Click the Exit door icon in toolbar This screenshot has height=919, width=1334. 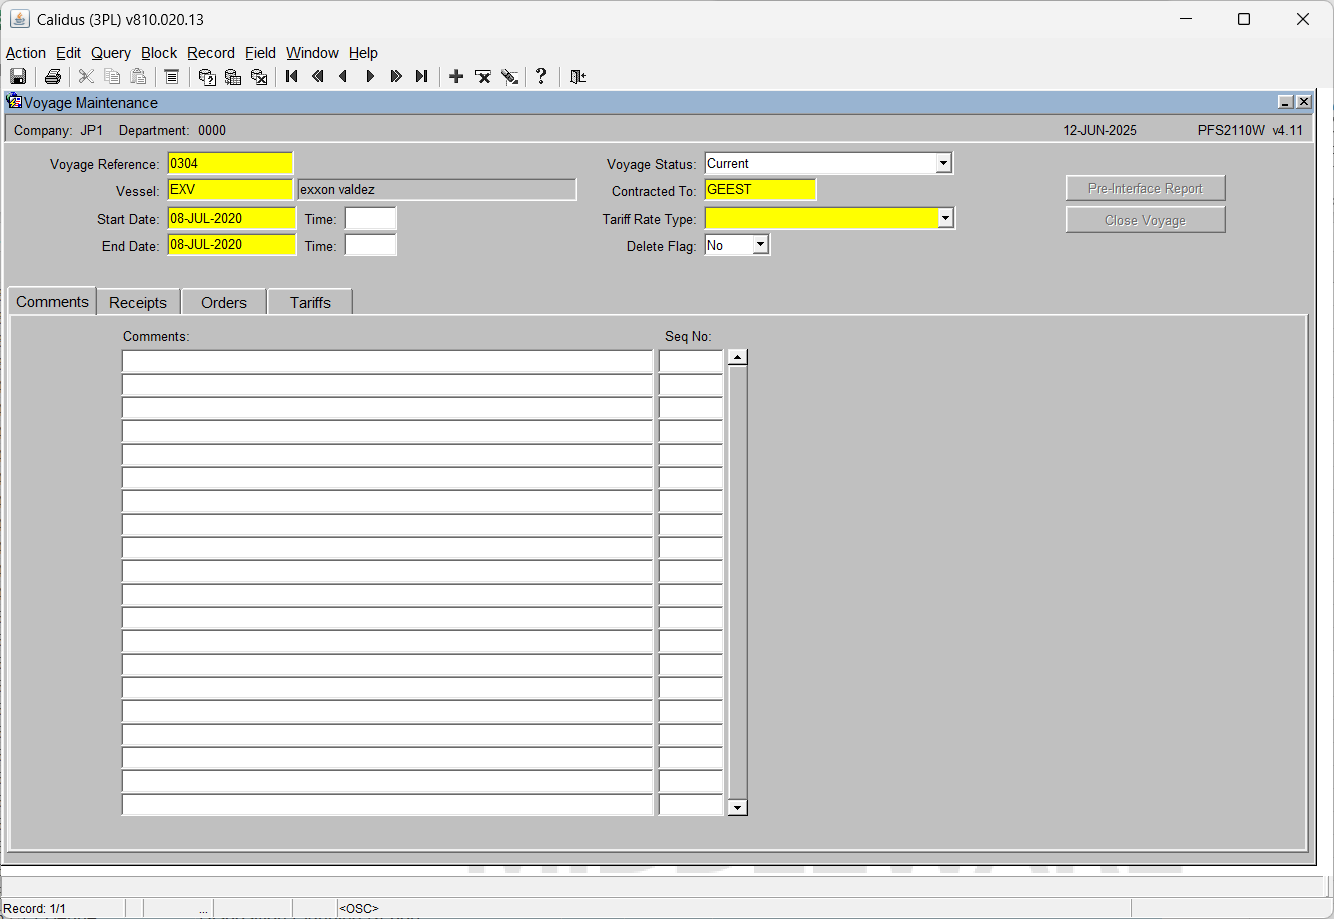578,77
